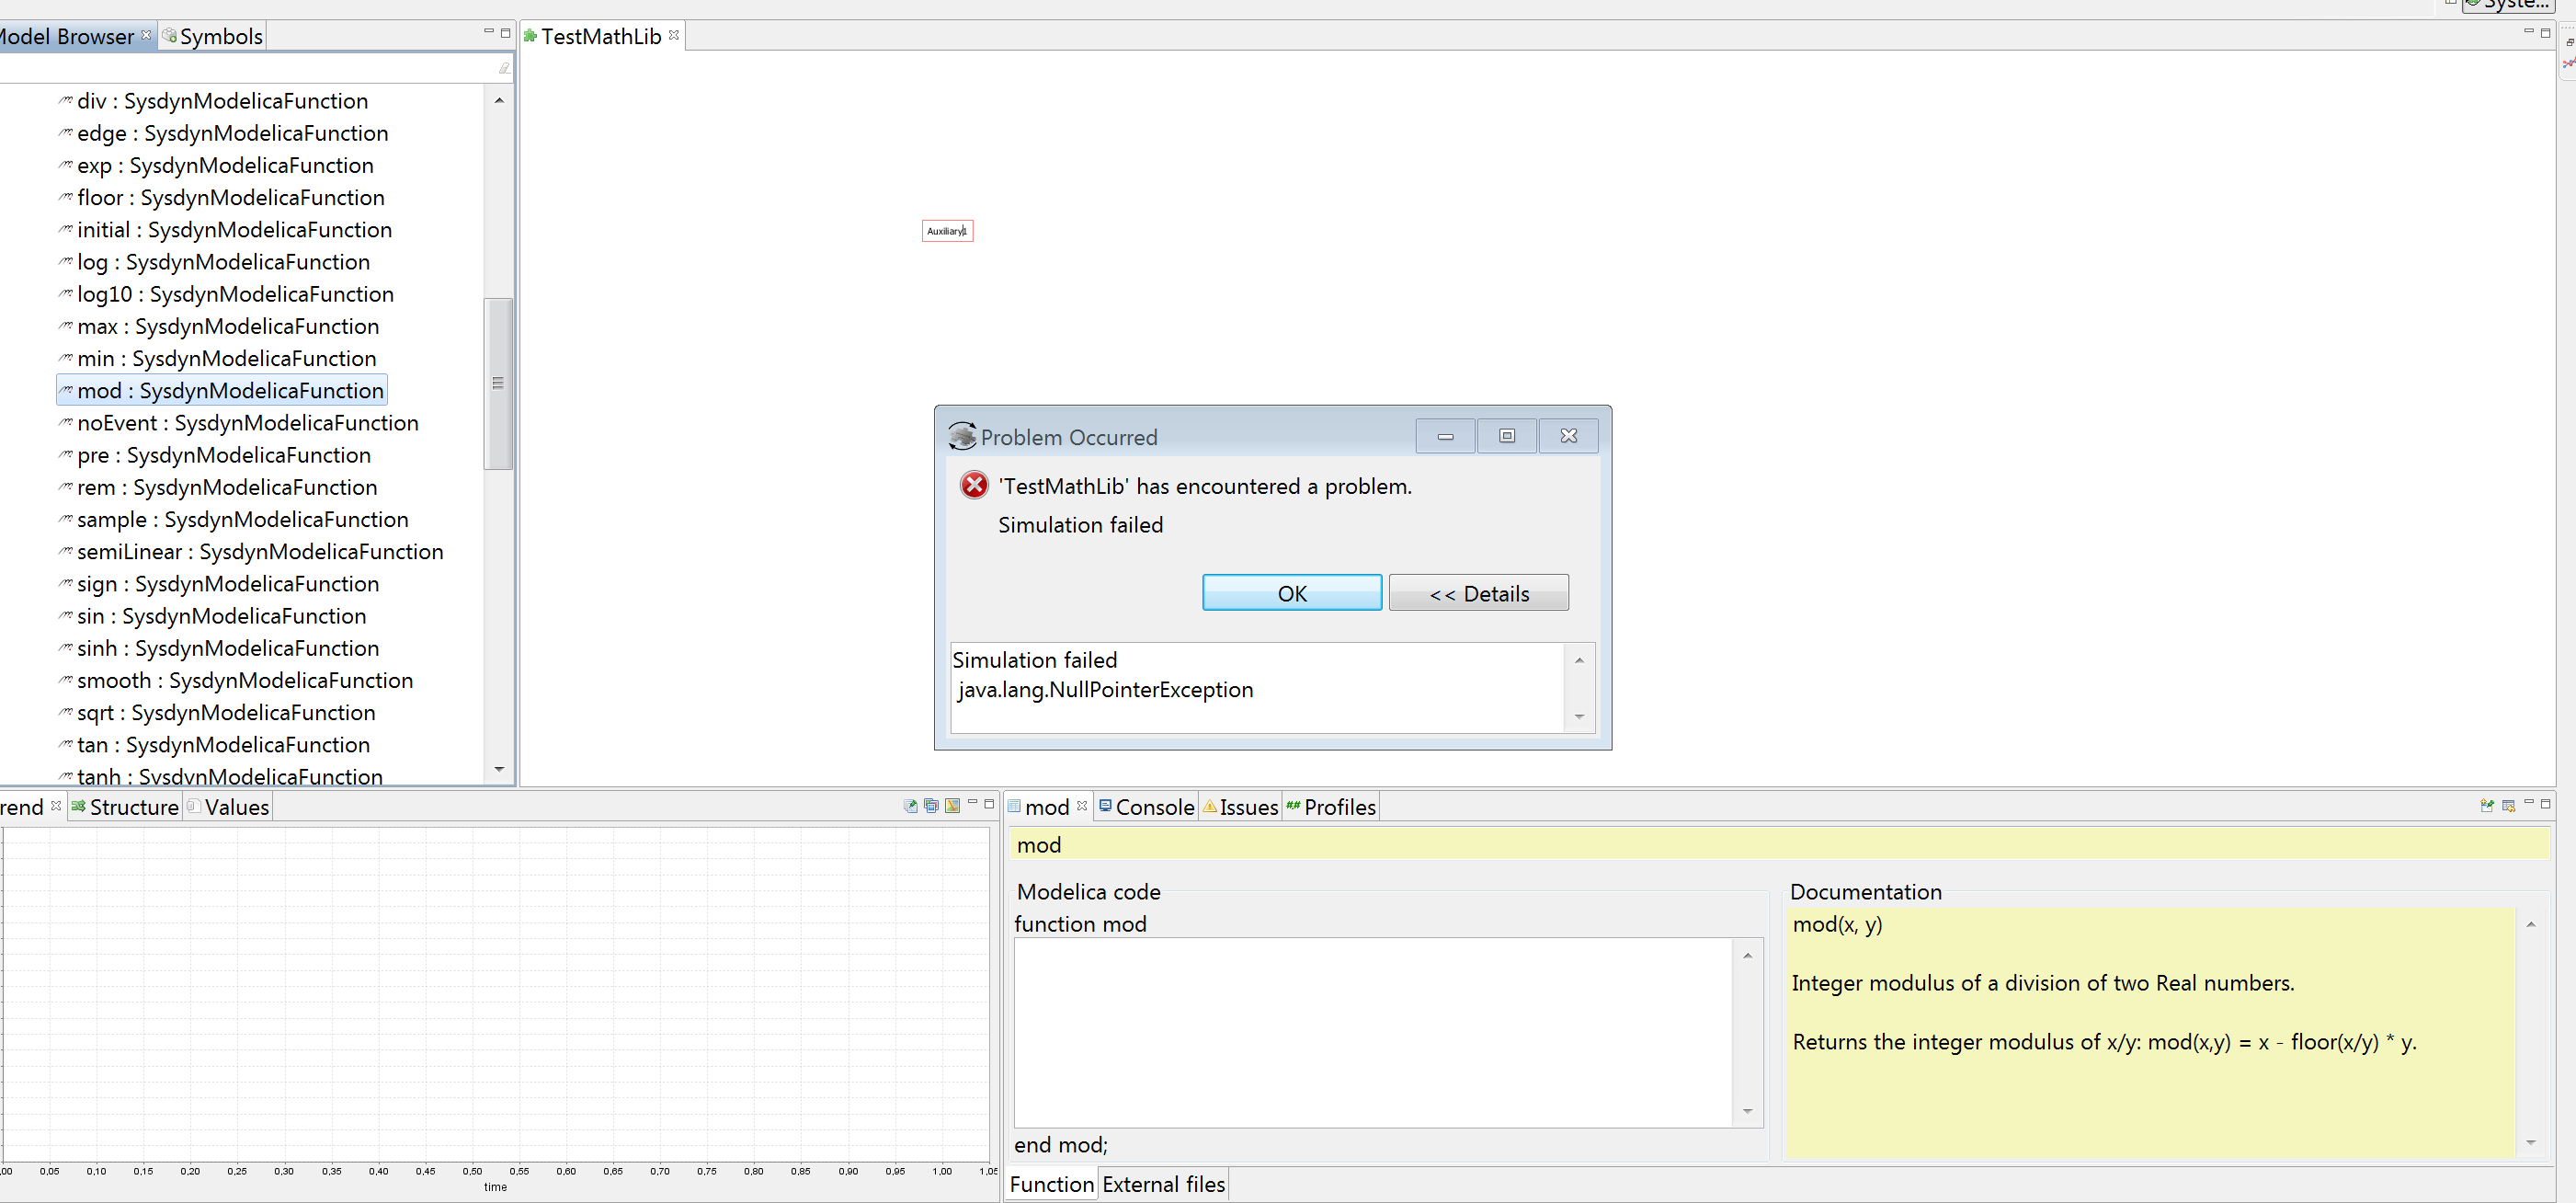Open the Values tab
The image size is (2576, 1203).
pyautogui.click(x=228, y=807)
